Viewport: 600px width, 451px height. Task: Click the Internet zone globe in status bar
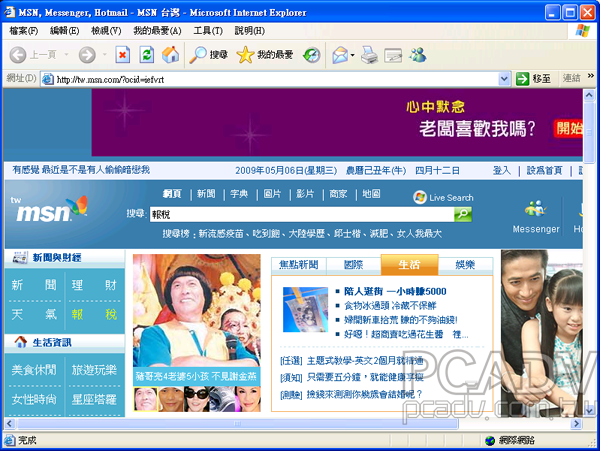[490, 441]
